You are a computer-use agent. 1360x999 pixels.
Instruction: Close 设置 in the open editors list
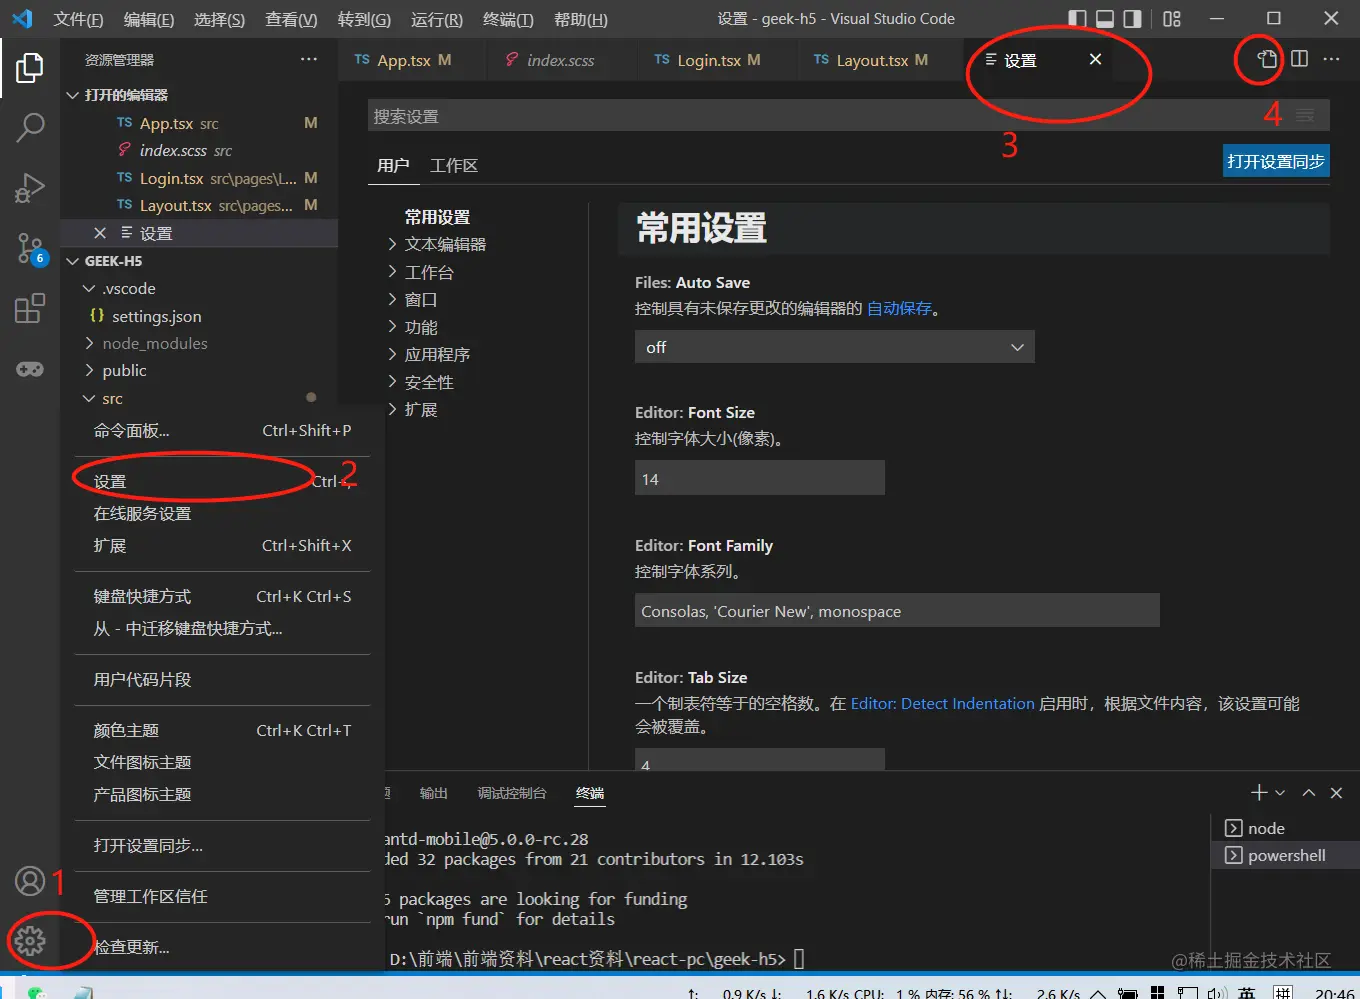pos(100,233)
